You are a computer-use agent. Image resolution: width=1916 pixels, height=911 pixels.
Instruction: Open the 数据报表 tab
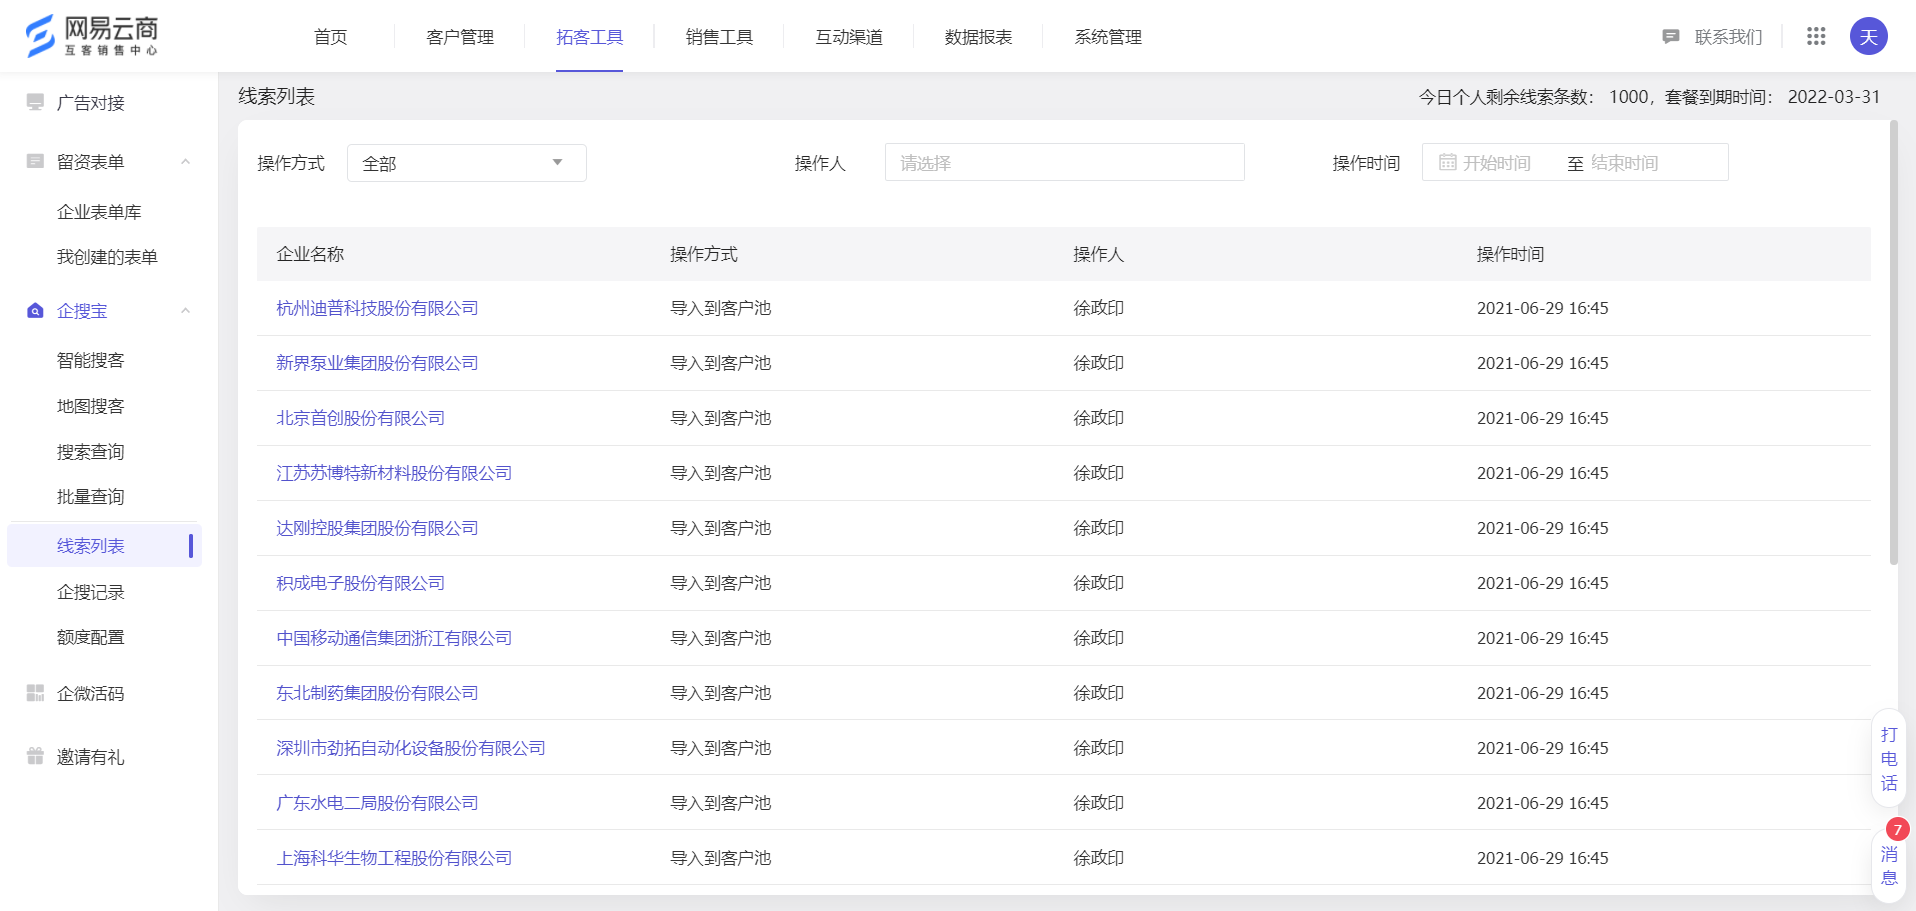(978, 37)
